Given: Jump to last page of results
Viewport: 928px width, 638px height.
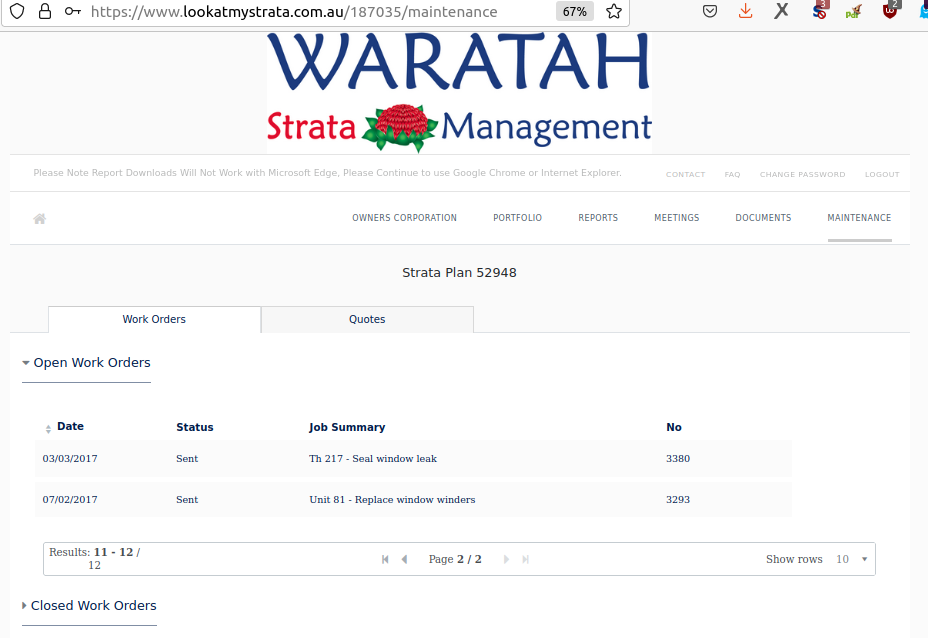Looking at the screenshot, I should (x=525, y=559).
